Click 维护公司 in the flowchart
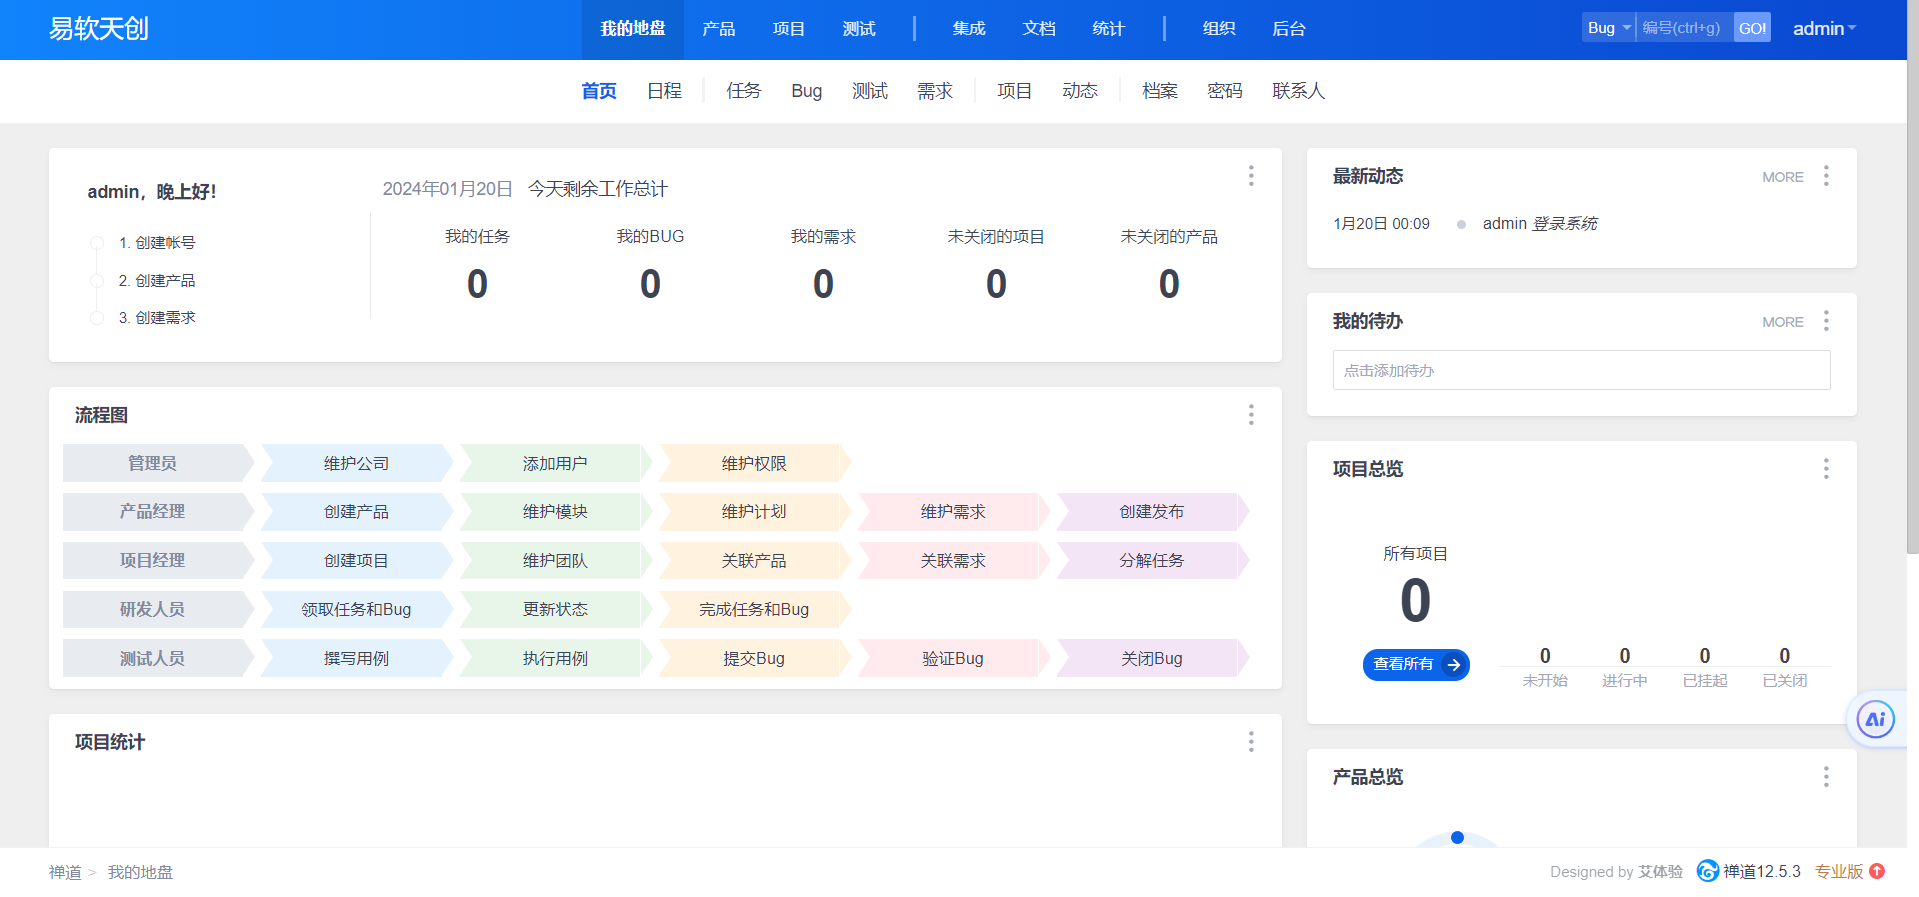The image size is (1919, 897). point(356,463)
